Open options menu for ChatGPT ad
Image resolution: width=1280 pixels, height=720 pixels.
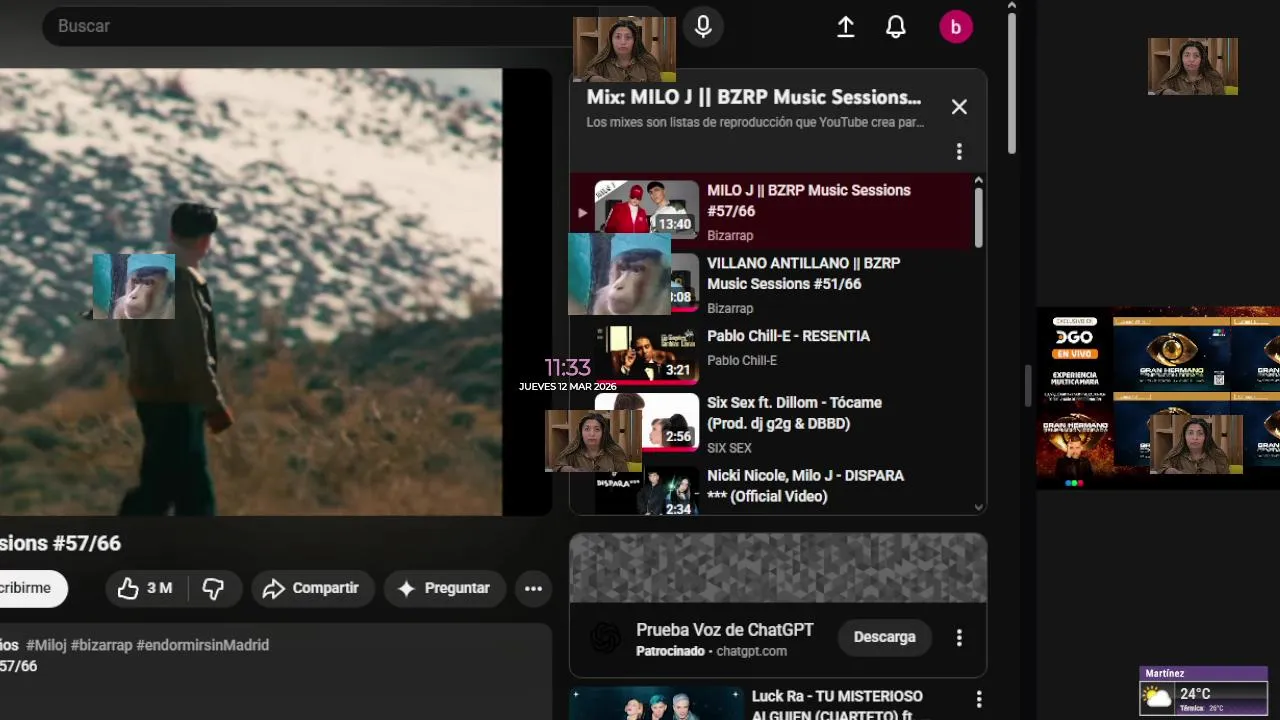click(959, 637)
